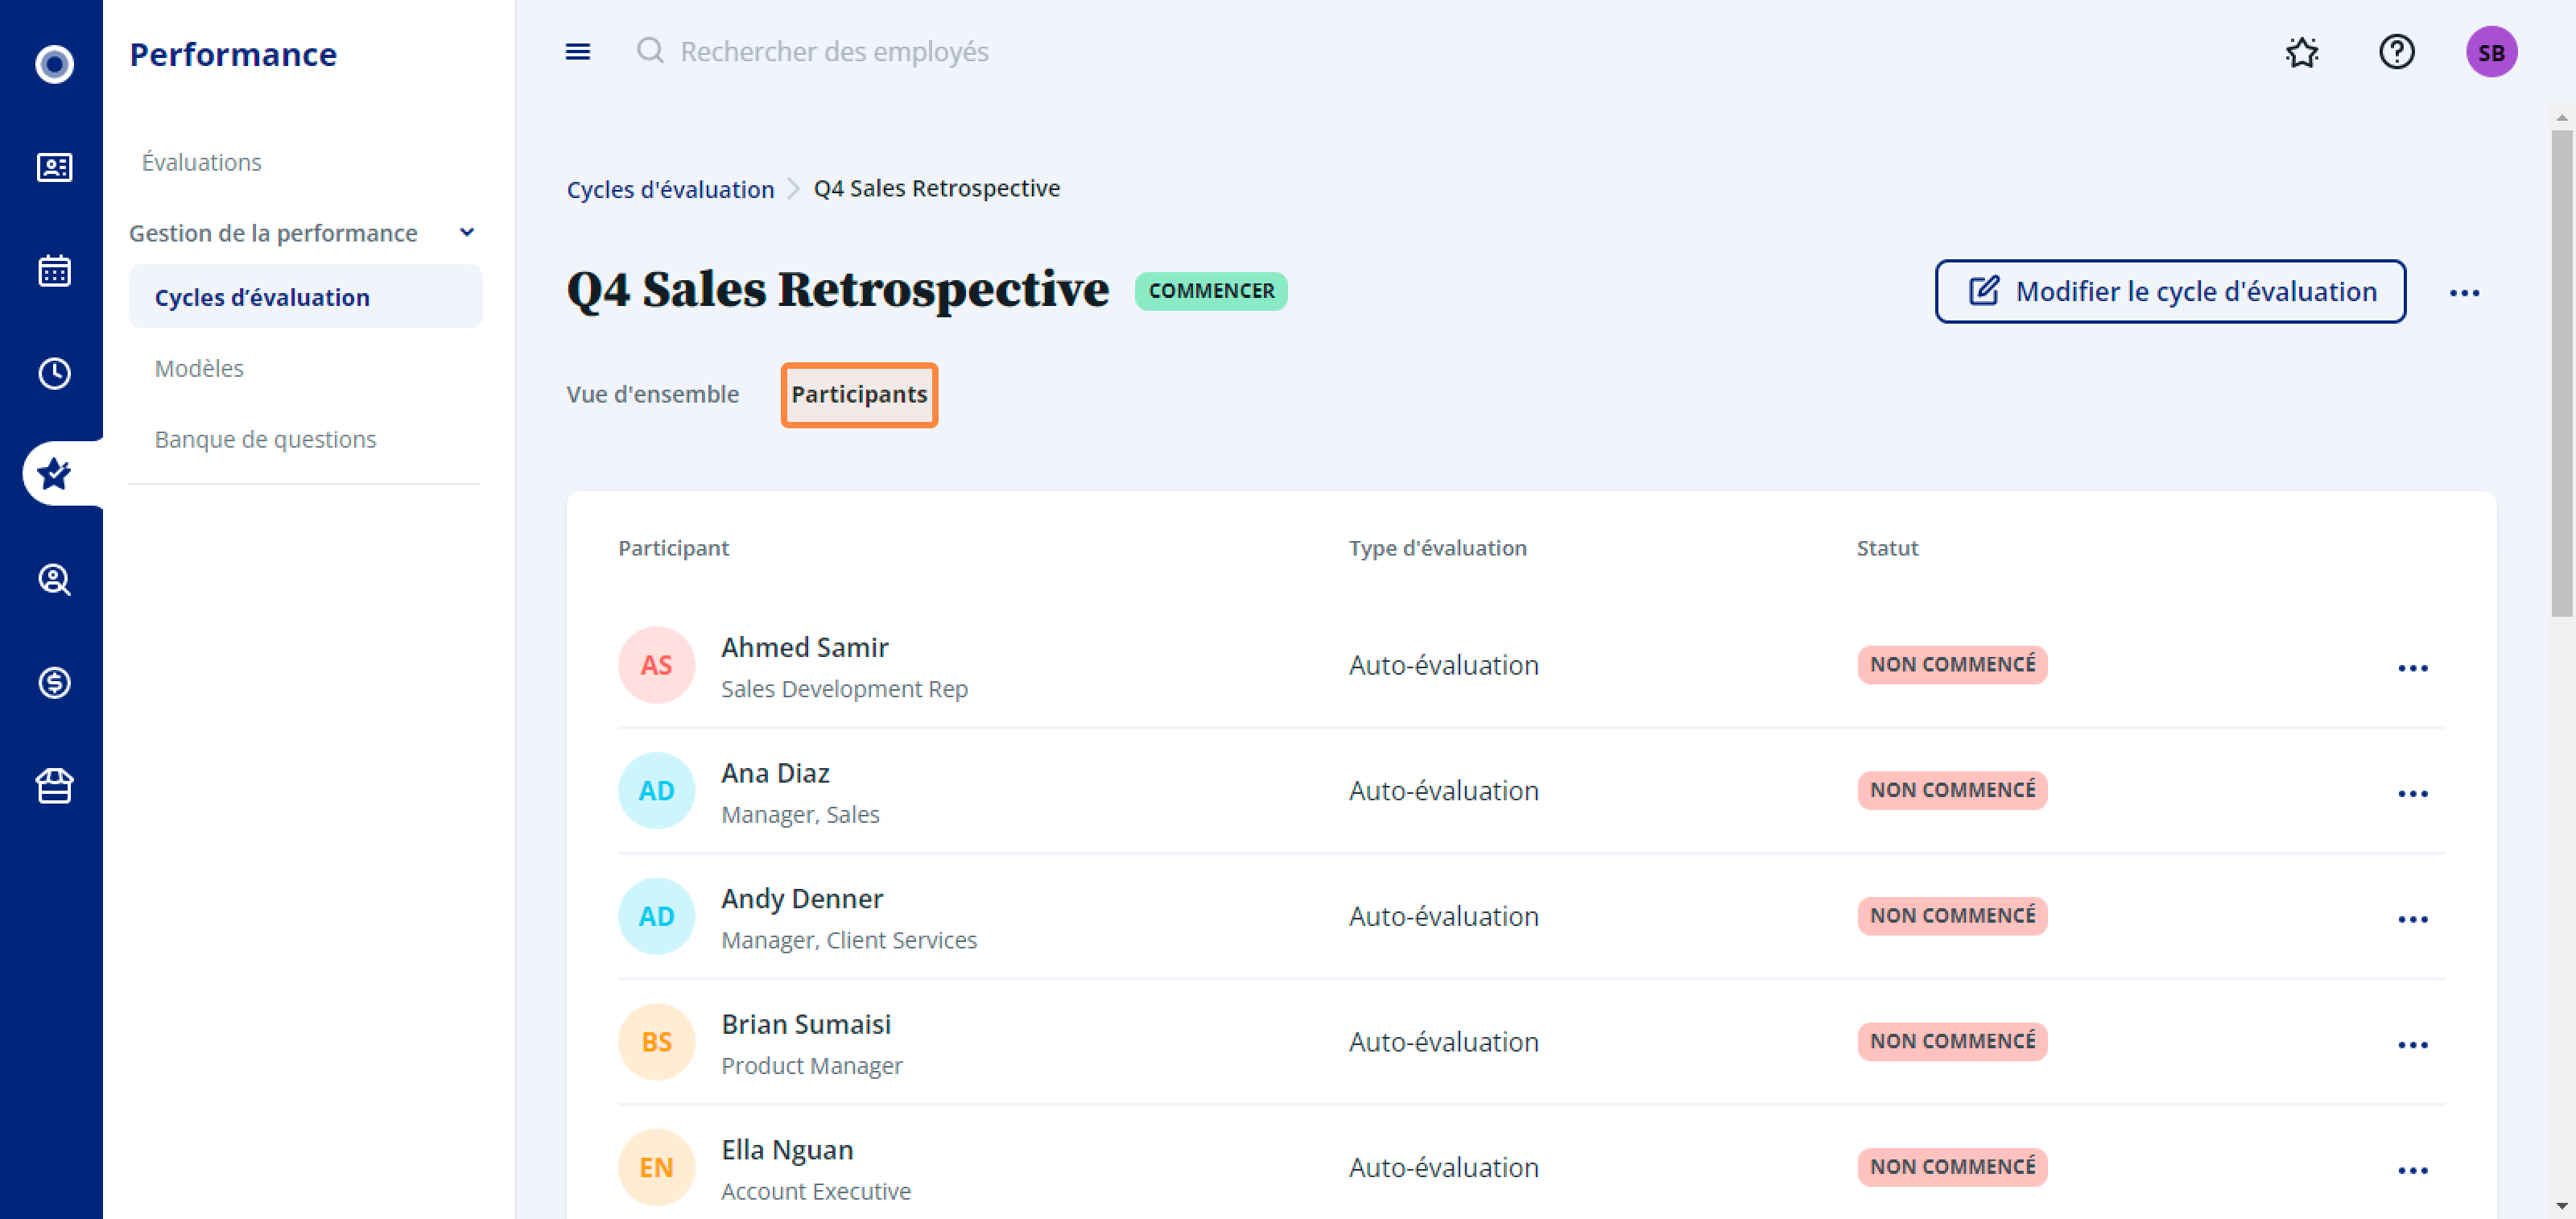Click the Brian Sumaisi BS avatar
The width and height of the screenshot is (2576, 1219).
pyautogui.click(x=656, y=1041)
